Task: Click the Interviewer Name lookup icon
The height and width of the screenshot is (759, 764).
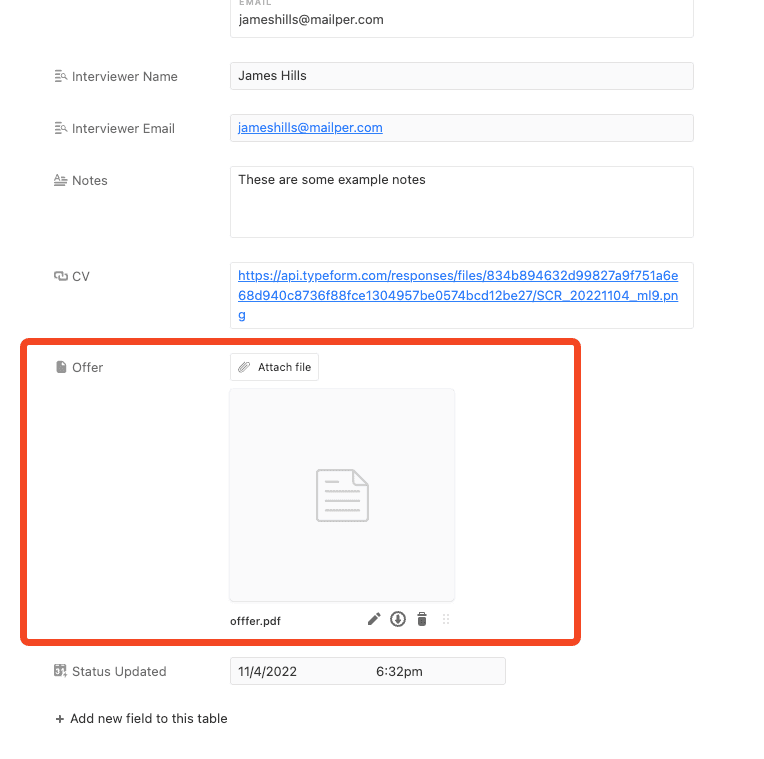Action: pyautogui.click(x=60, y=76)
